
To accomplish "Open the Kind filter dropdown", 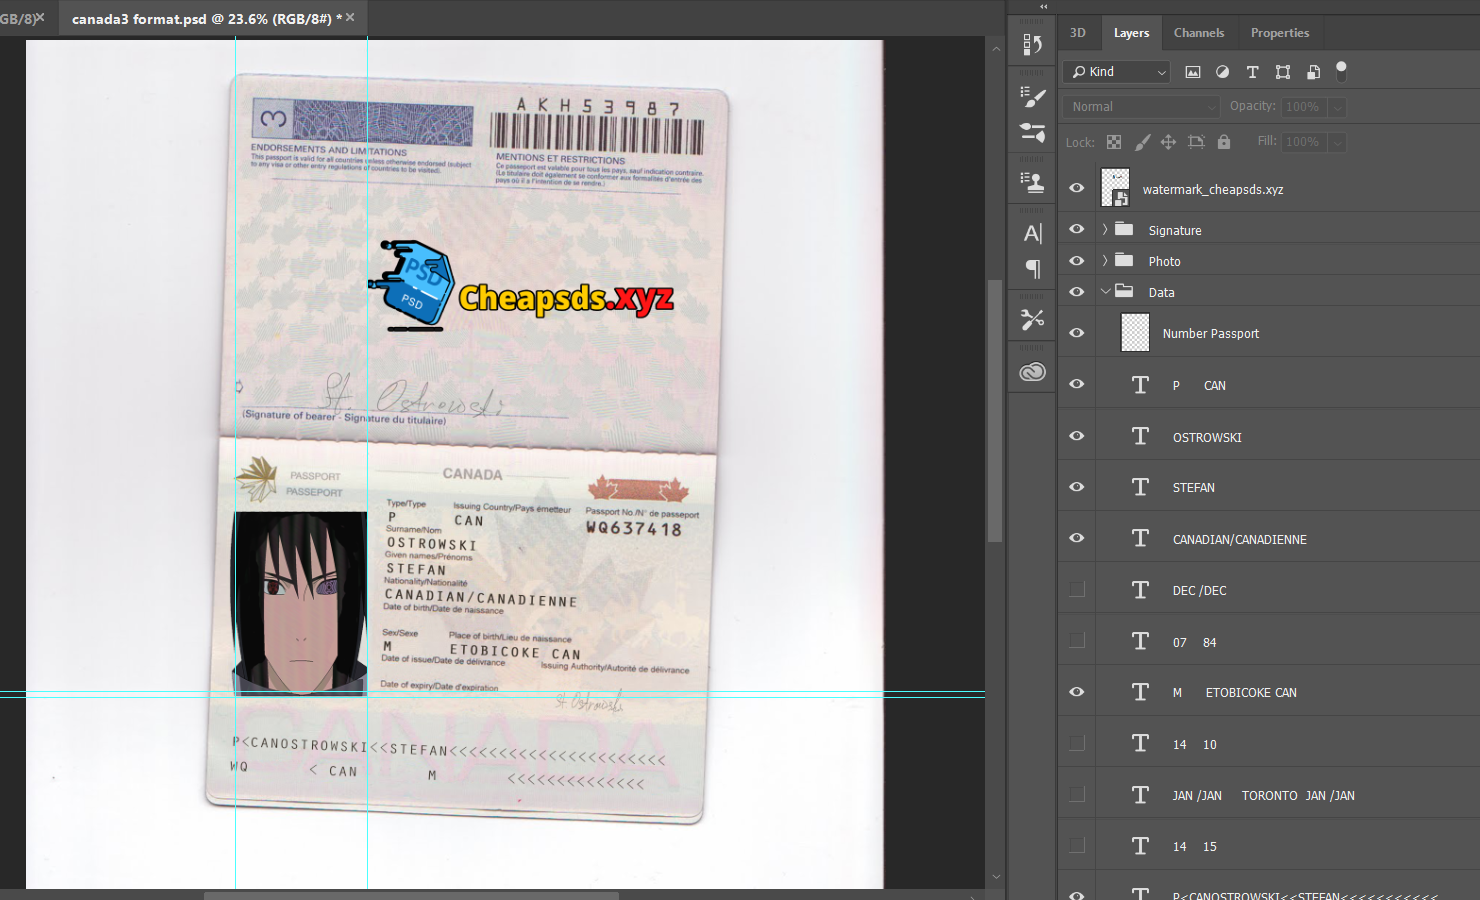I will tap(1117, 72).
